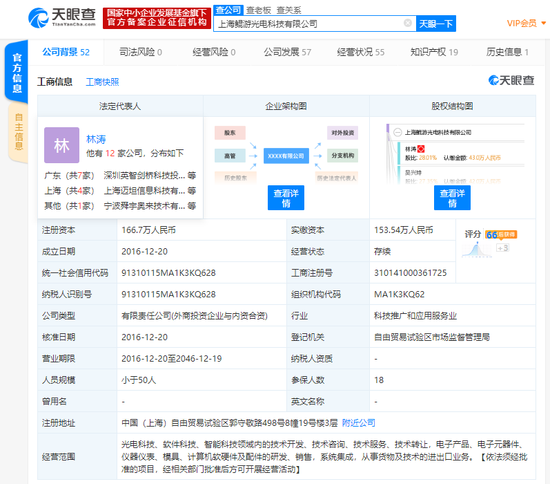View details of 企业架构图

click(x=286, y=198)
